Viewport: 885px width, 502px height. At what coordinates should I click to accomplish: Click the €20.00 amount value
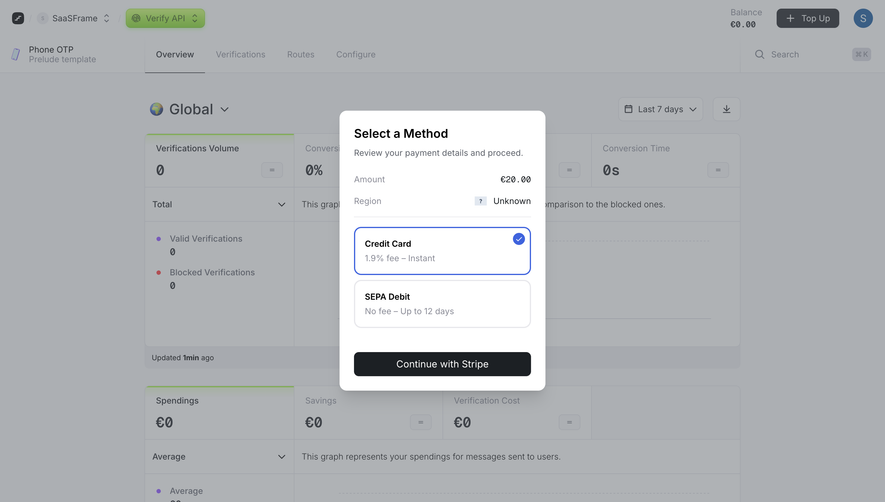click(515, 180)
